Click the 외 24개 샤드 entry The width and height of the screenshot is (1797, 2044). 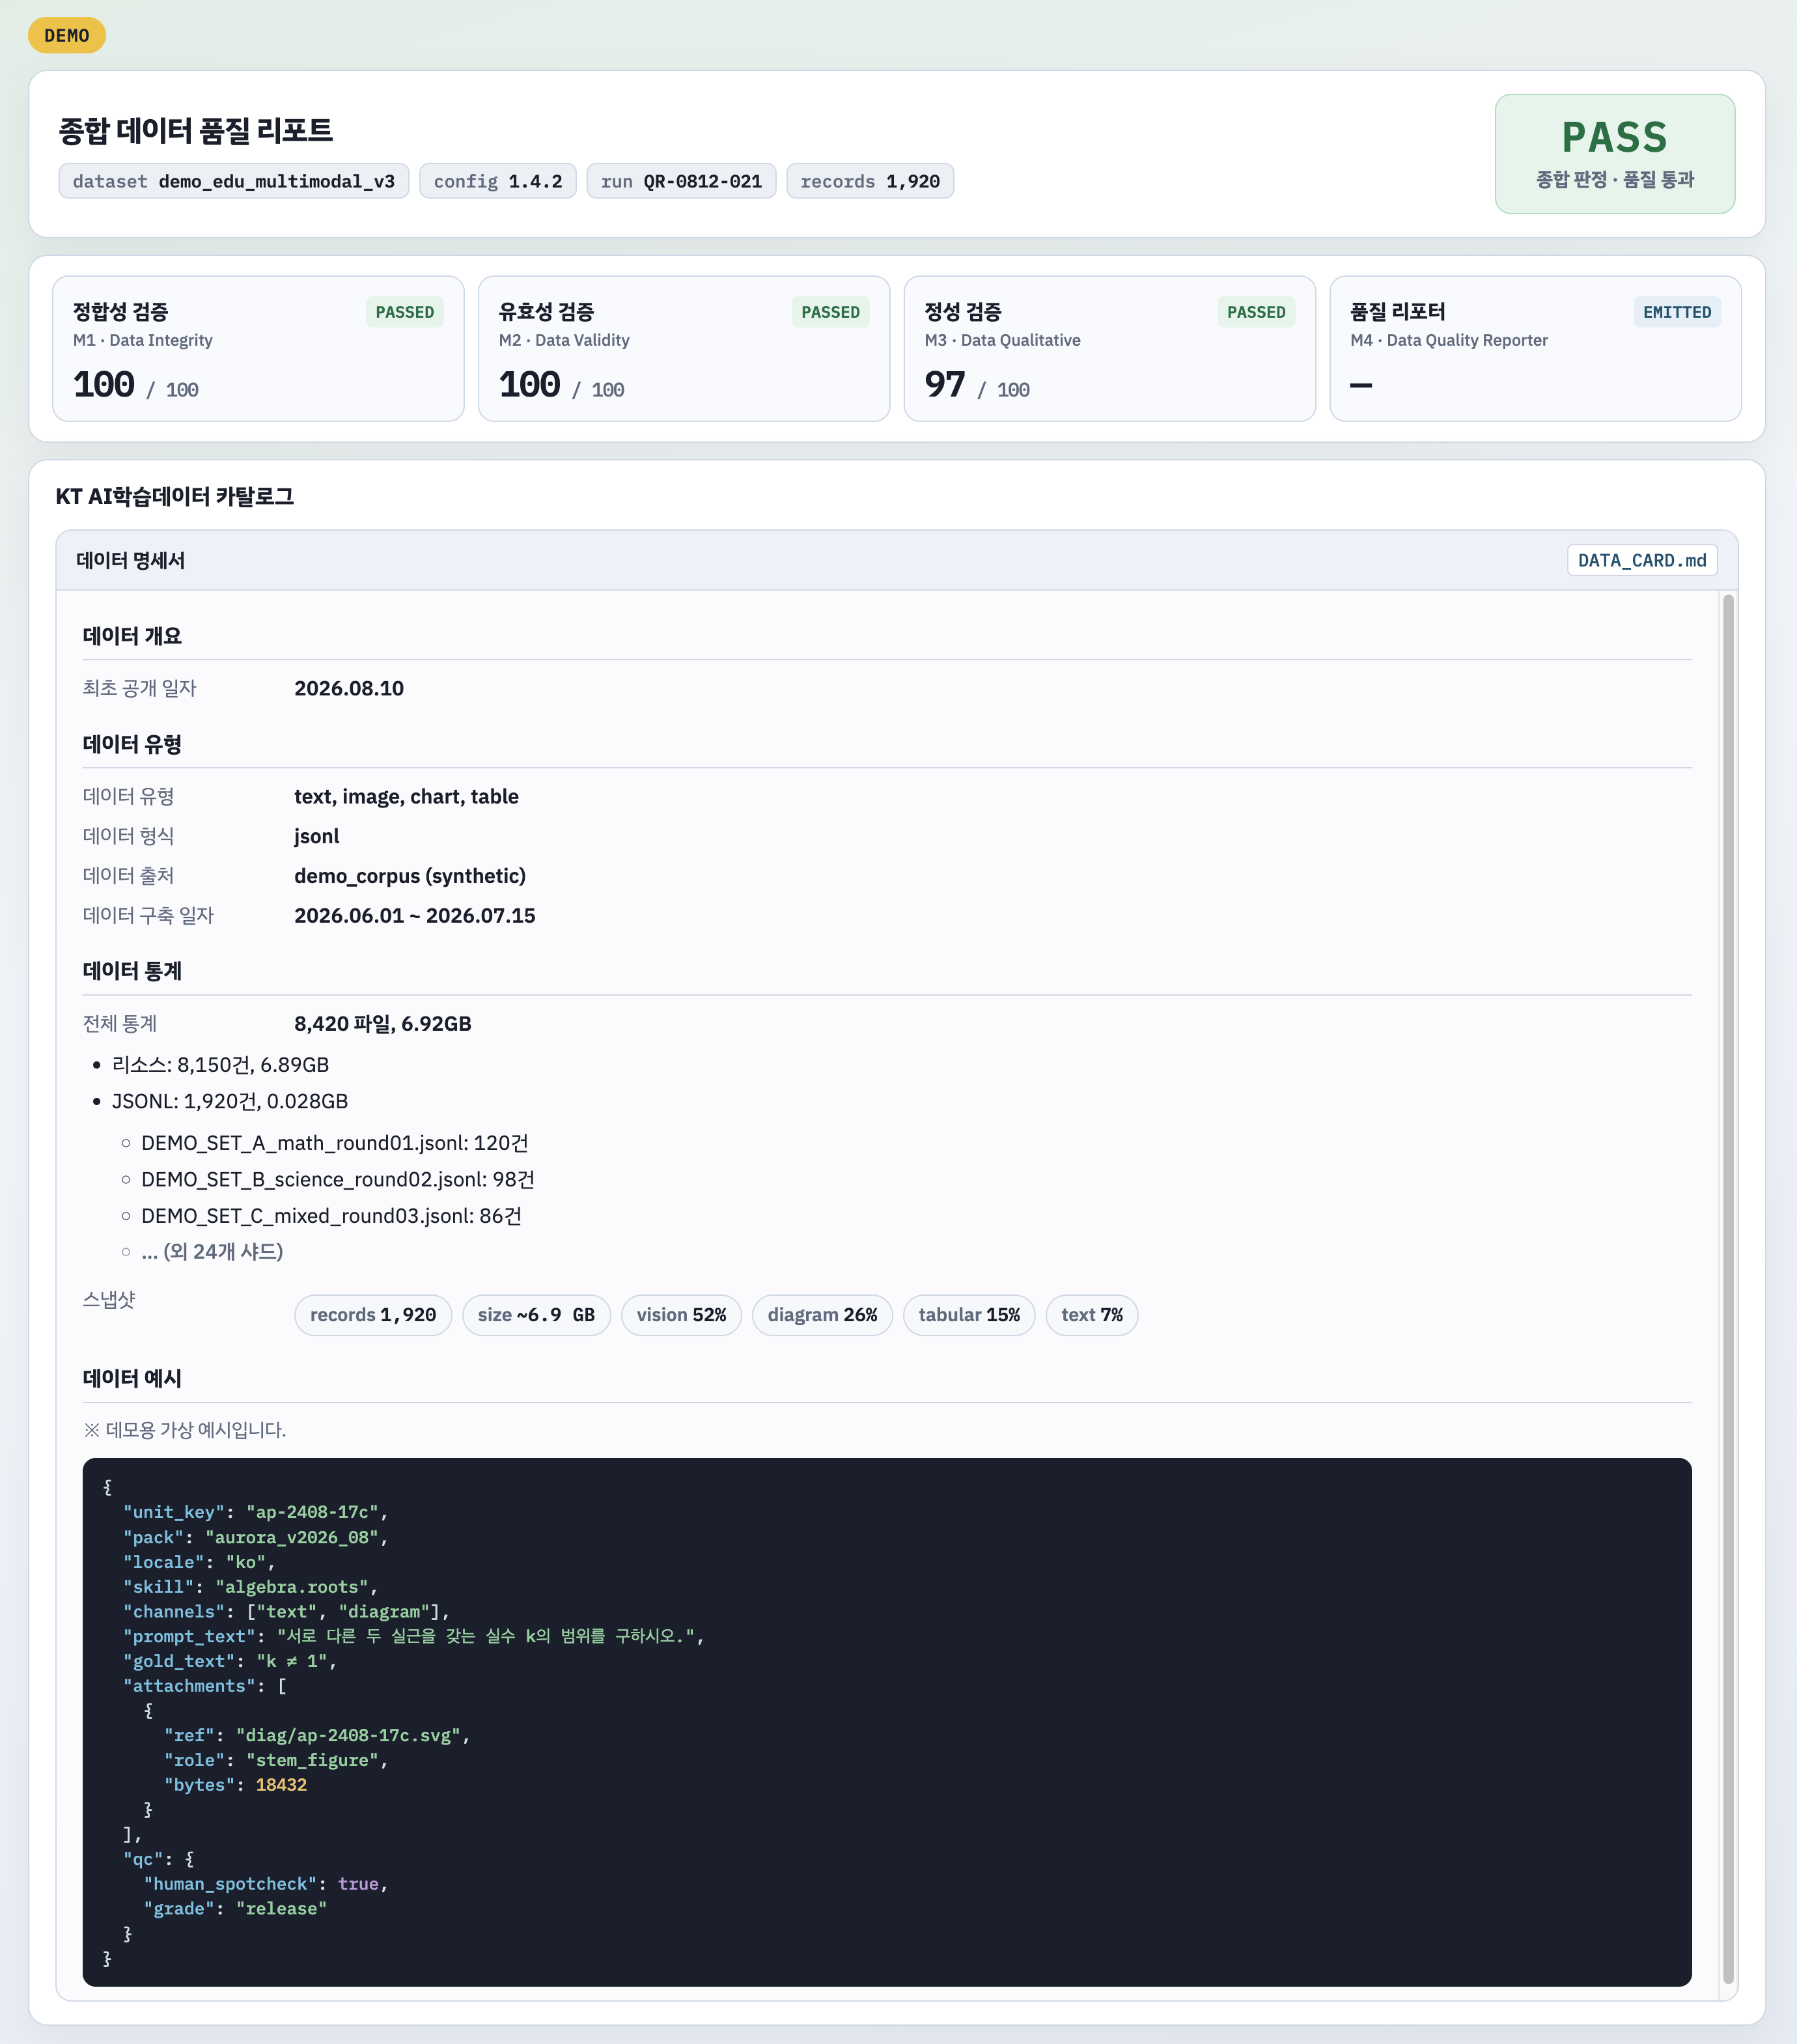(212, 1252)
